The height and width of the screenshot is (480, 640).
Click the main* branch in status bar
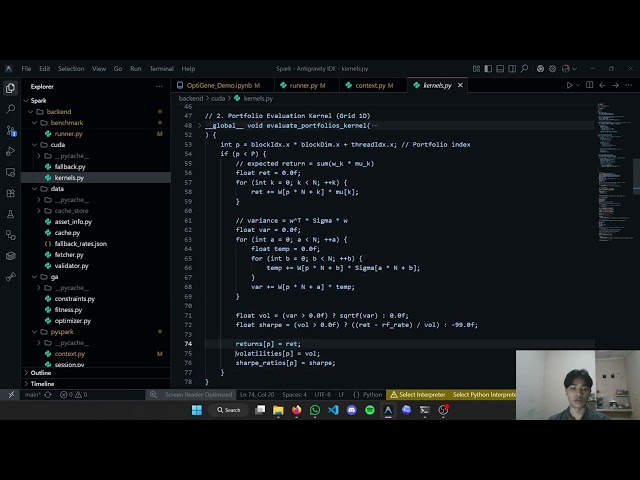click(x=32, y=395)
